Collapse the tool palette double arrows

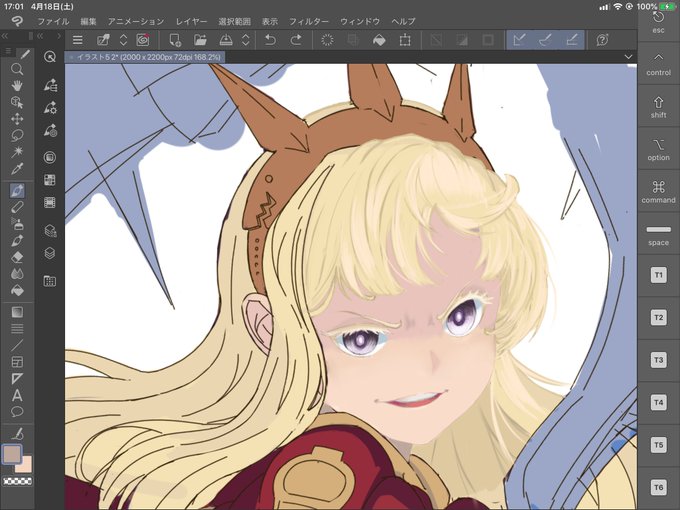tap(5, 36)
